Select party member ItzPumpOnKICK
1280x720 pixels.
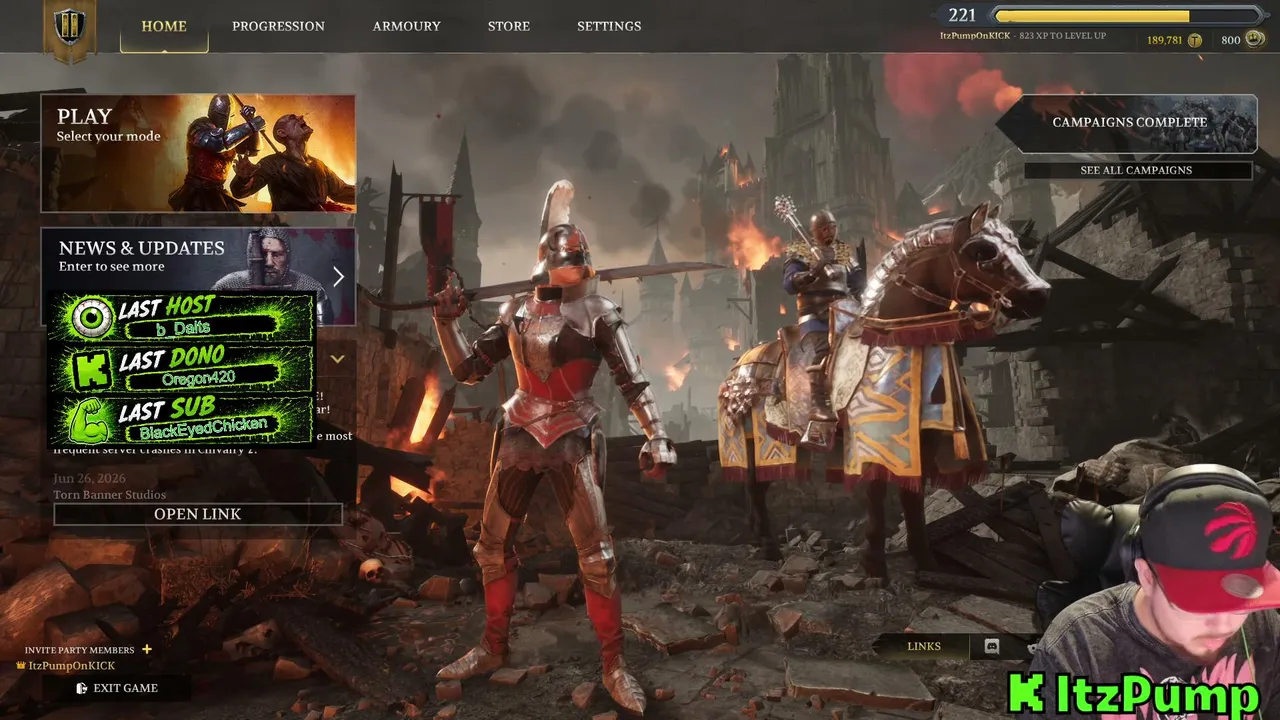pyautogui.click(x=72, y=666)
